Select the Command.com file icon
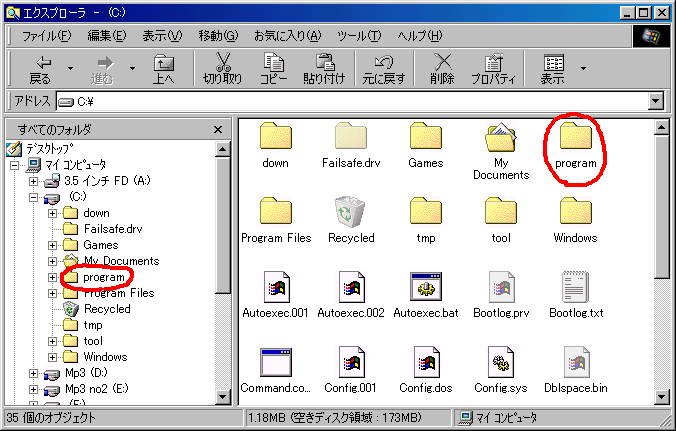Screen dimensions: 676x431 [276, 363]
